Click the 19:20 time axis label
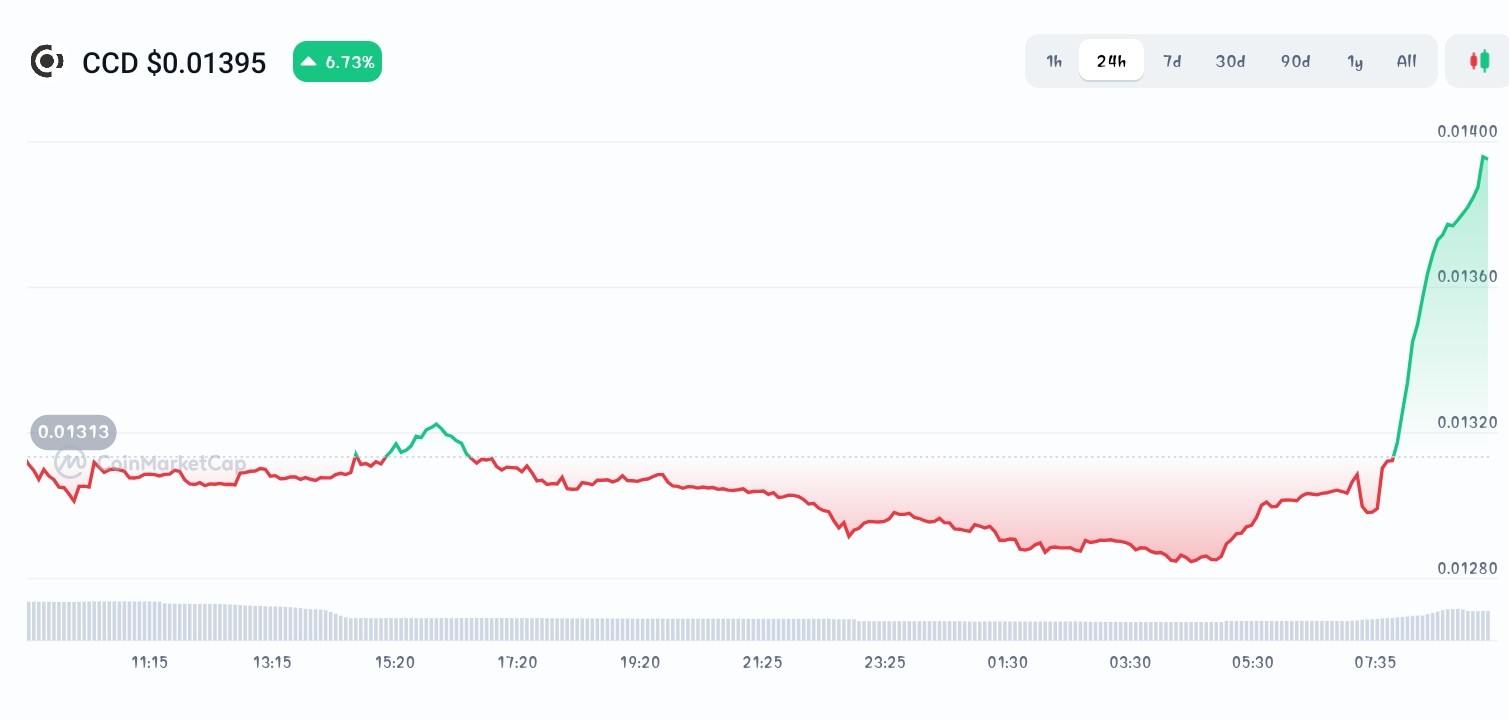 pyautogui.click(x=640, y=662)
